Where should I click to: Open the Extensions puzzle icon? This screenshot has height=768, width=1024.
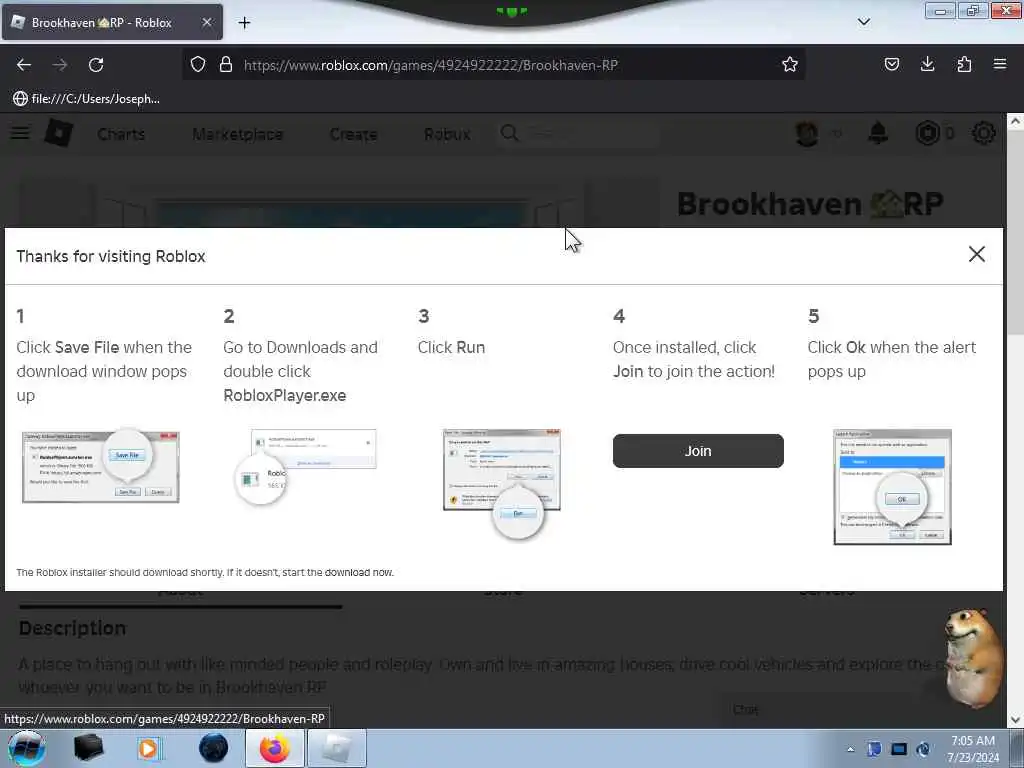point(964,65)
